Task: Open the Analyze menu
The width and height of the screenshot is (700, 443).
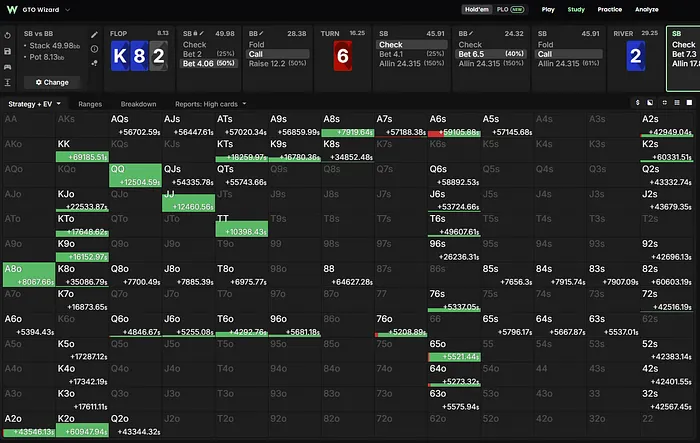Action: tap(646, 9)
